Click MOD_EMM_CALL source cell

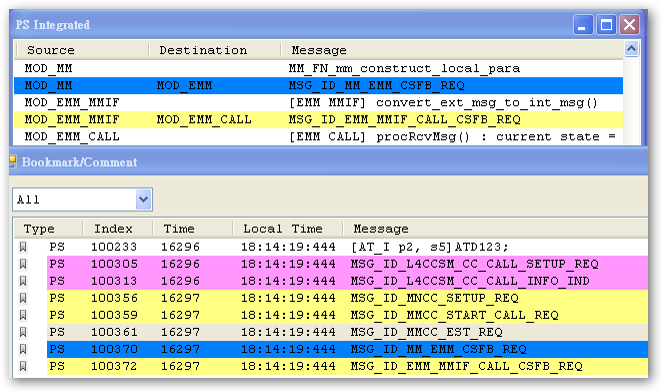point(72,137)
